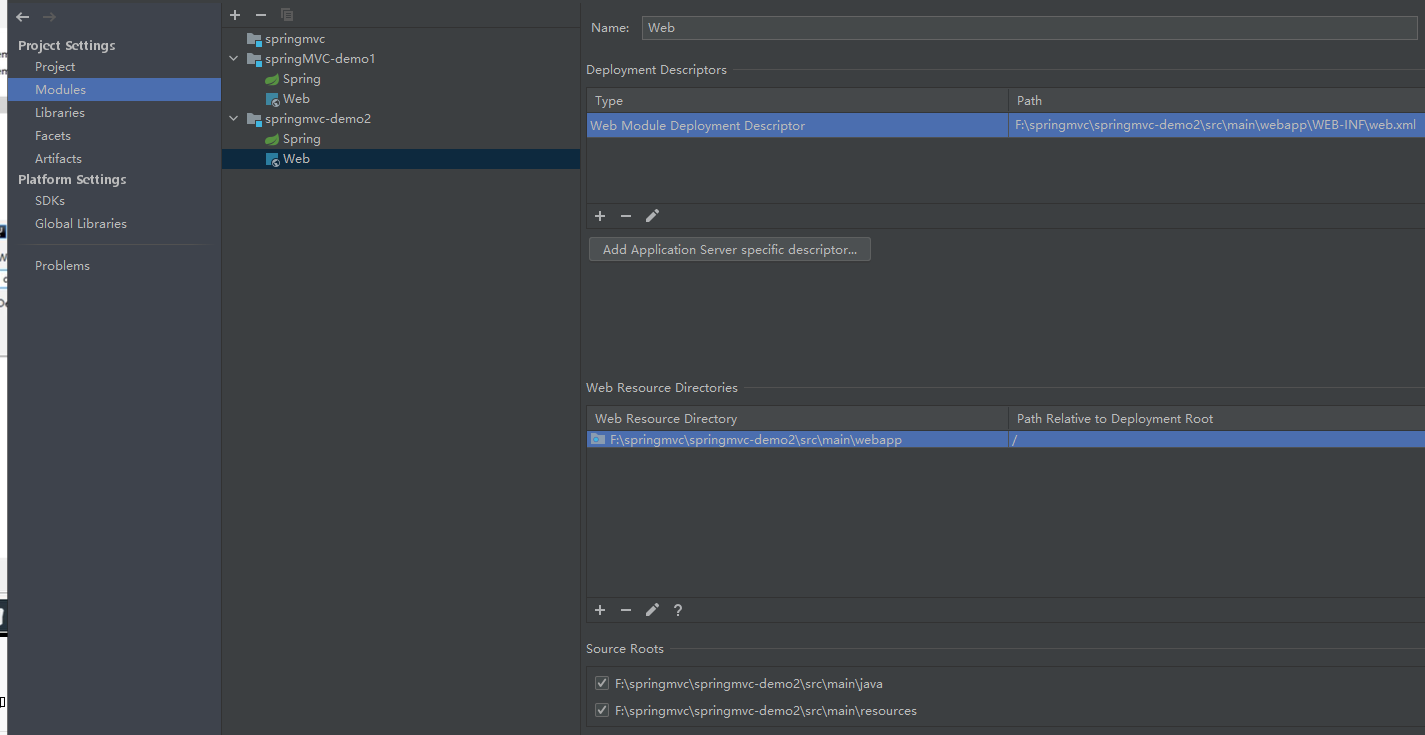Click the copy module icon above tree
The height and width of the screenshot is (735, 1425).
click(287, 15)
